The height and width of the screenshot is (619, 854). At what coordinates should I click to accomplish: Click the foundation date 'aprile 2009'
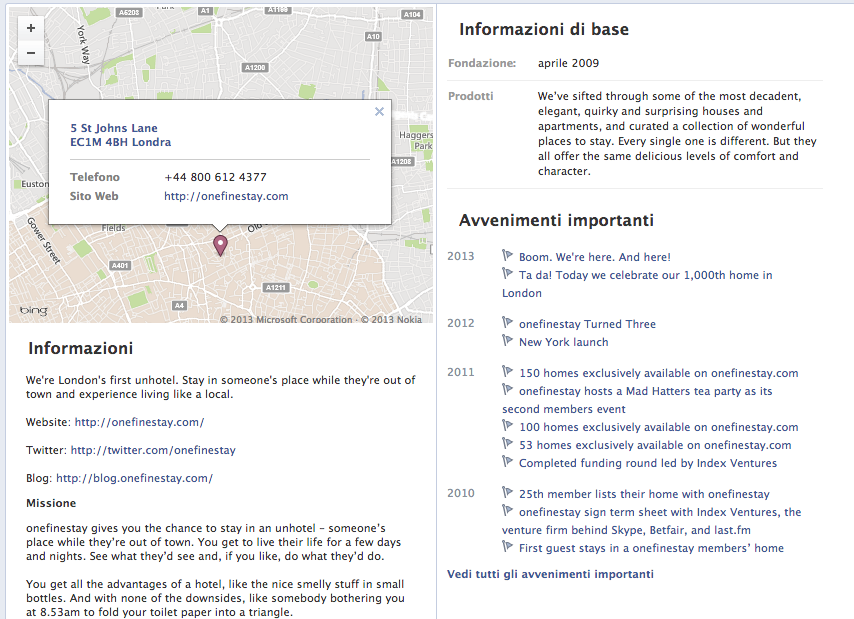point(568,63)
